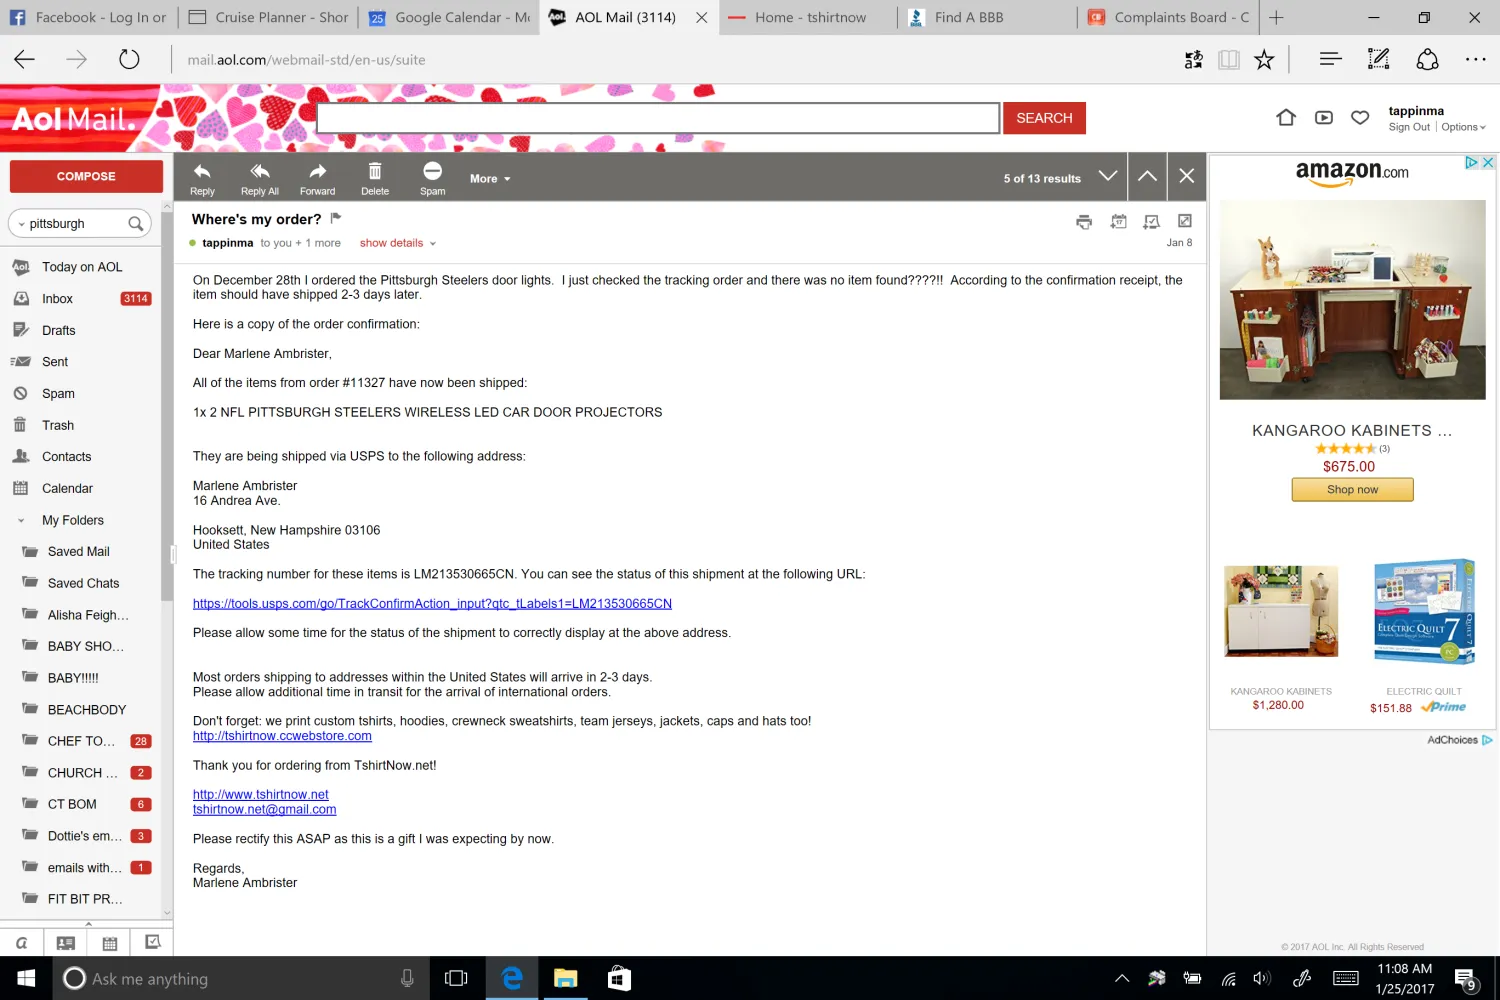Close the open message view
This screenshot has height=1000, width=1500.
(x=1186, y=176)
